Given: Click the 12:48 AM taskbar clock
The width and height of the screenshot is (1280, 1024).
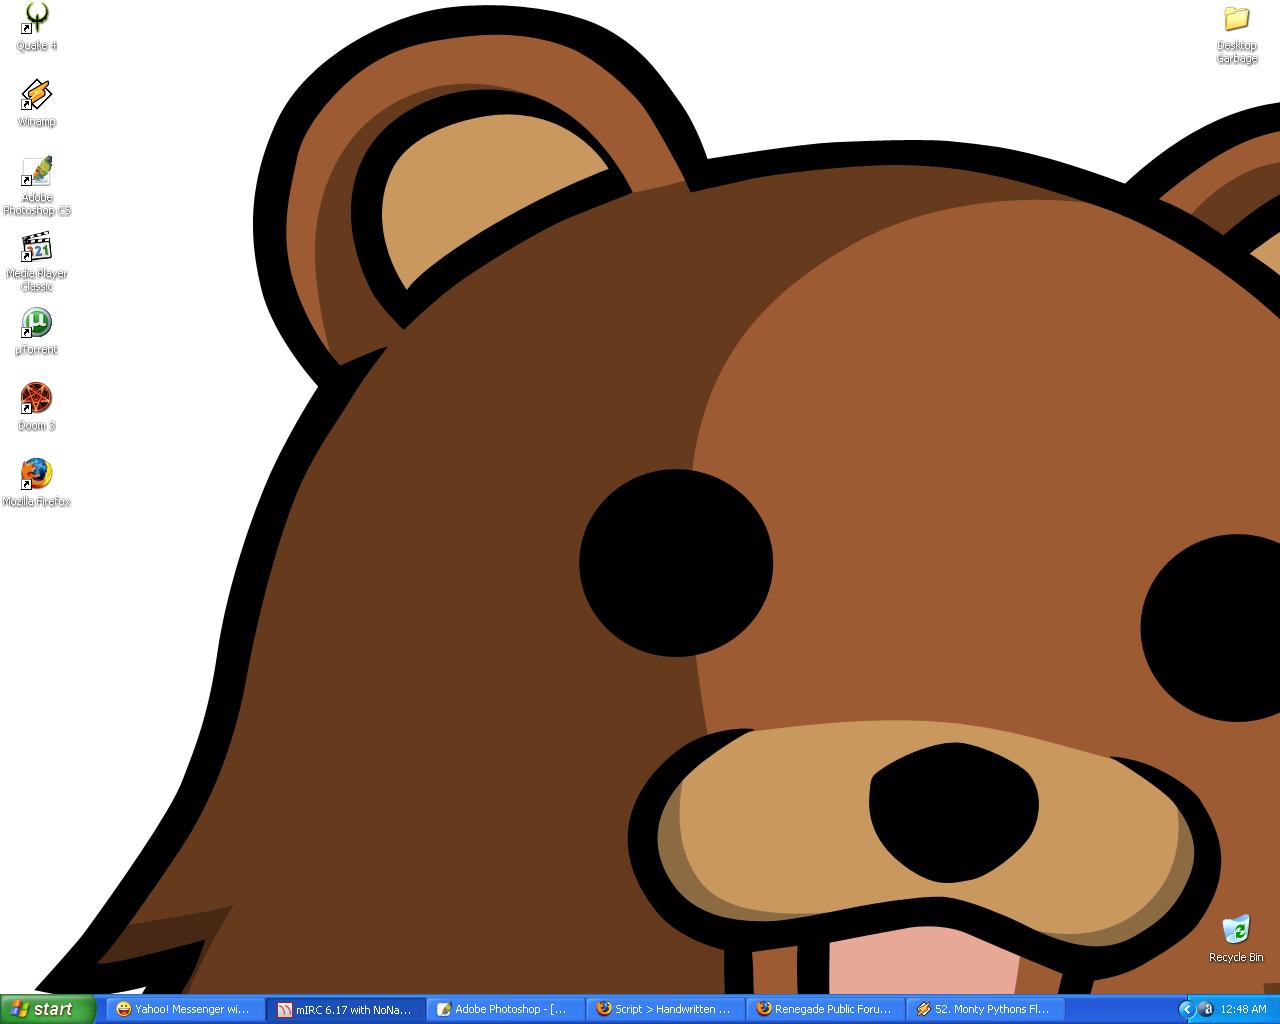Looking at the screenshot, I should (x=1243, y=1009).
